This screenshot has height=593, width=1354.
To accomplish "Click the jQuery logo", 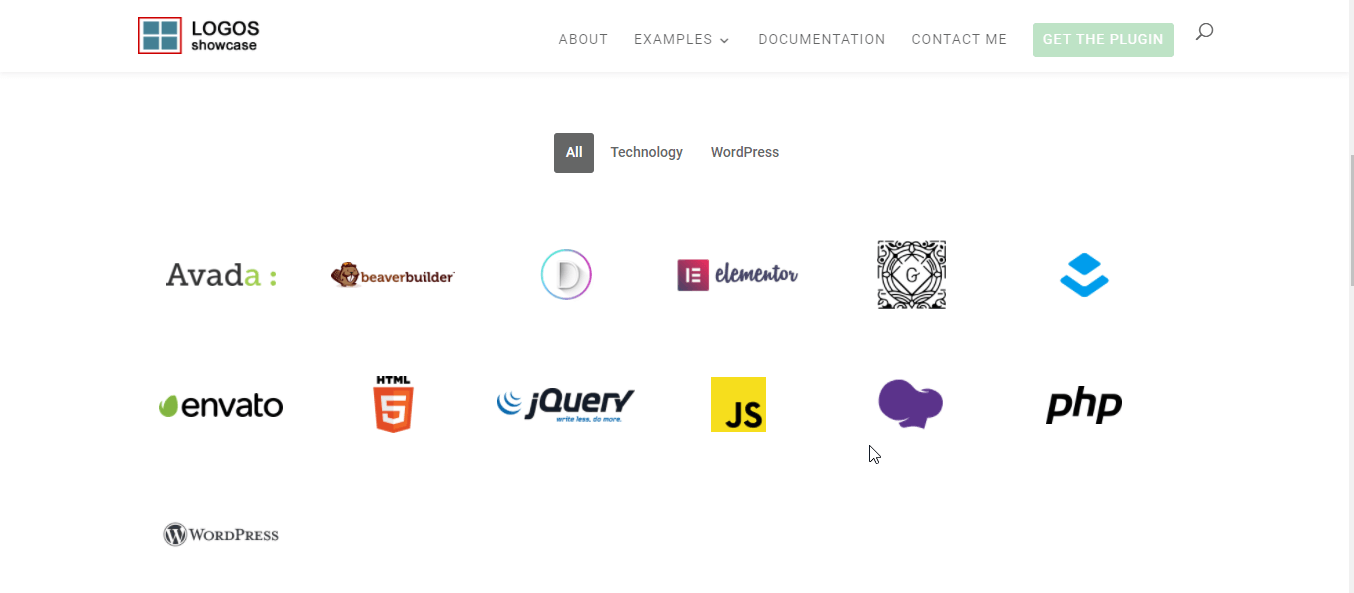I will [565, 404].
